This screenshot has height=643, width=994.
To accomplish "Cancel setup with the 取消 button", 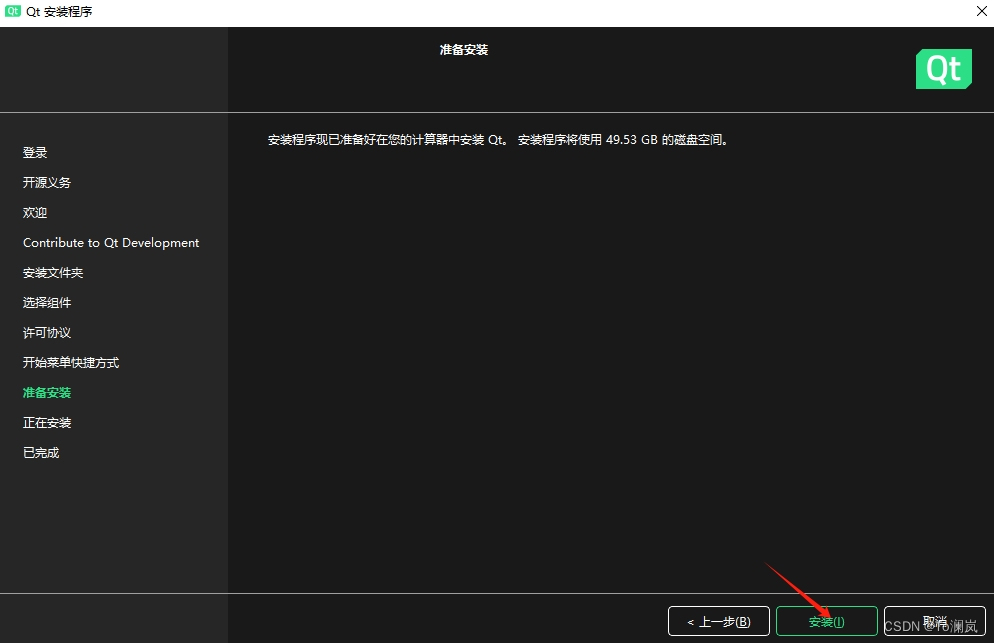I will pyautogui.click(x=935, y=621).
